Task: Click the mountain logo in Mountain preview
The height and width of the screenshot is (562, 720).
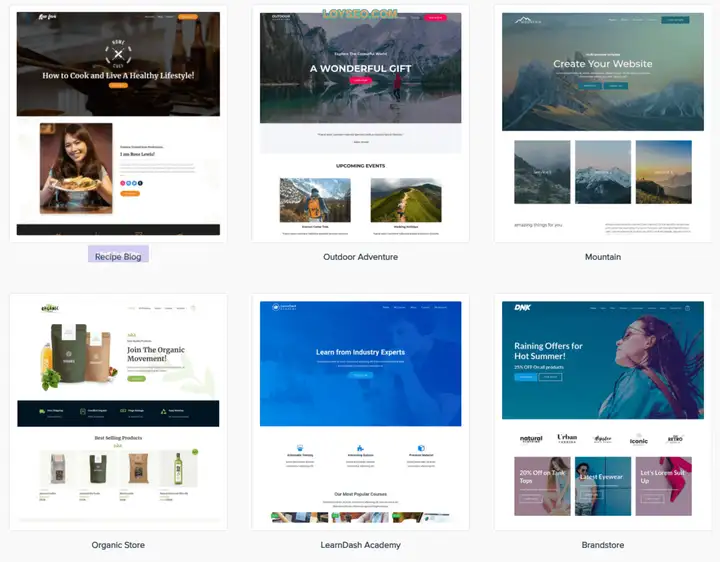Action: [528, 20]
